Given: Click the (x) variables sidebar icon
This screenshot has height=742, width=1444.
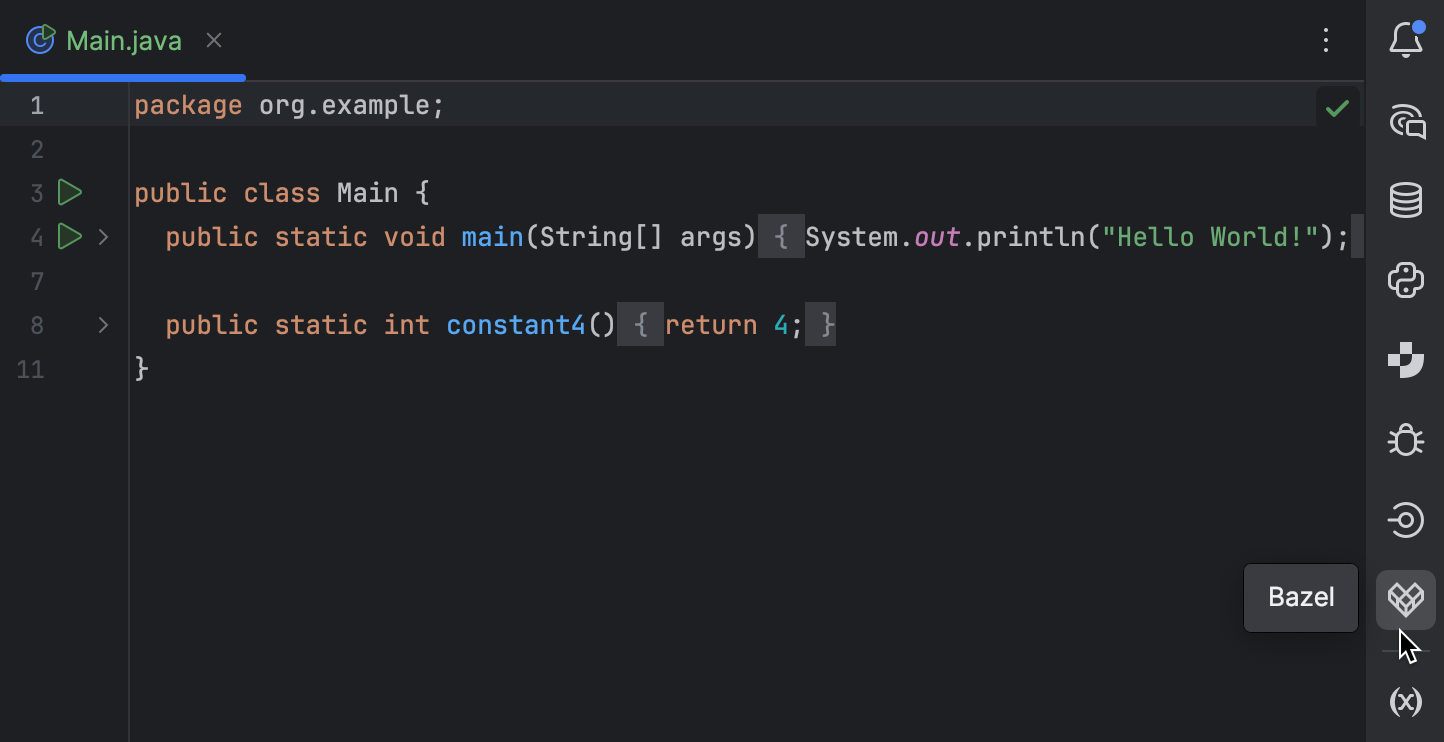Looking at the screenshot, I should [1406, 701].
